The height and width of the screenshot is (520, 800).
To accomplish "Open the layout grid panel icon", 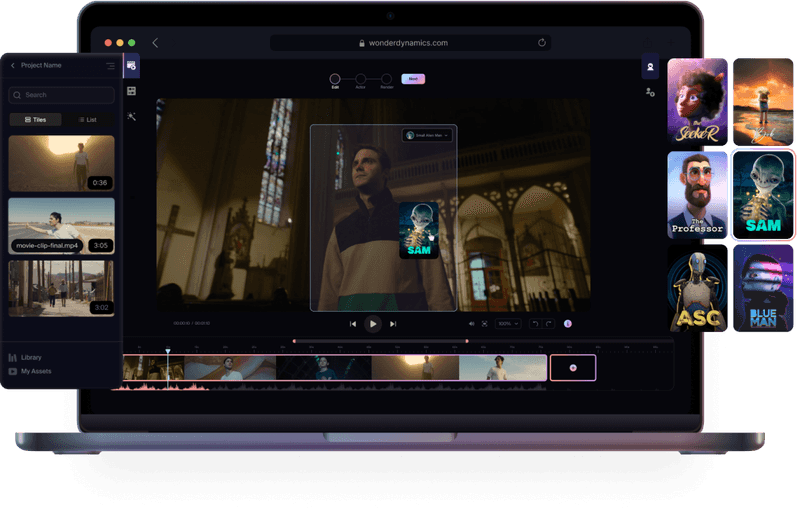I will tap(131, 91).
